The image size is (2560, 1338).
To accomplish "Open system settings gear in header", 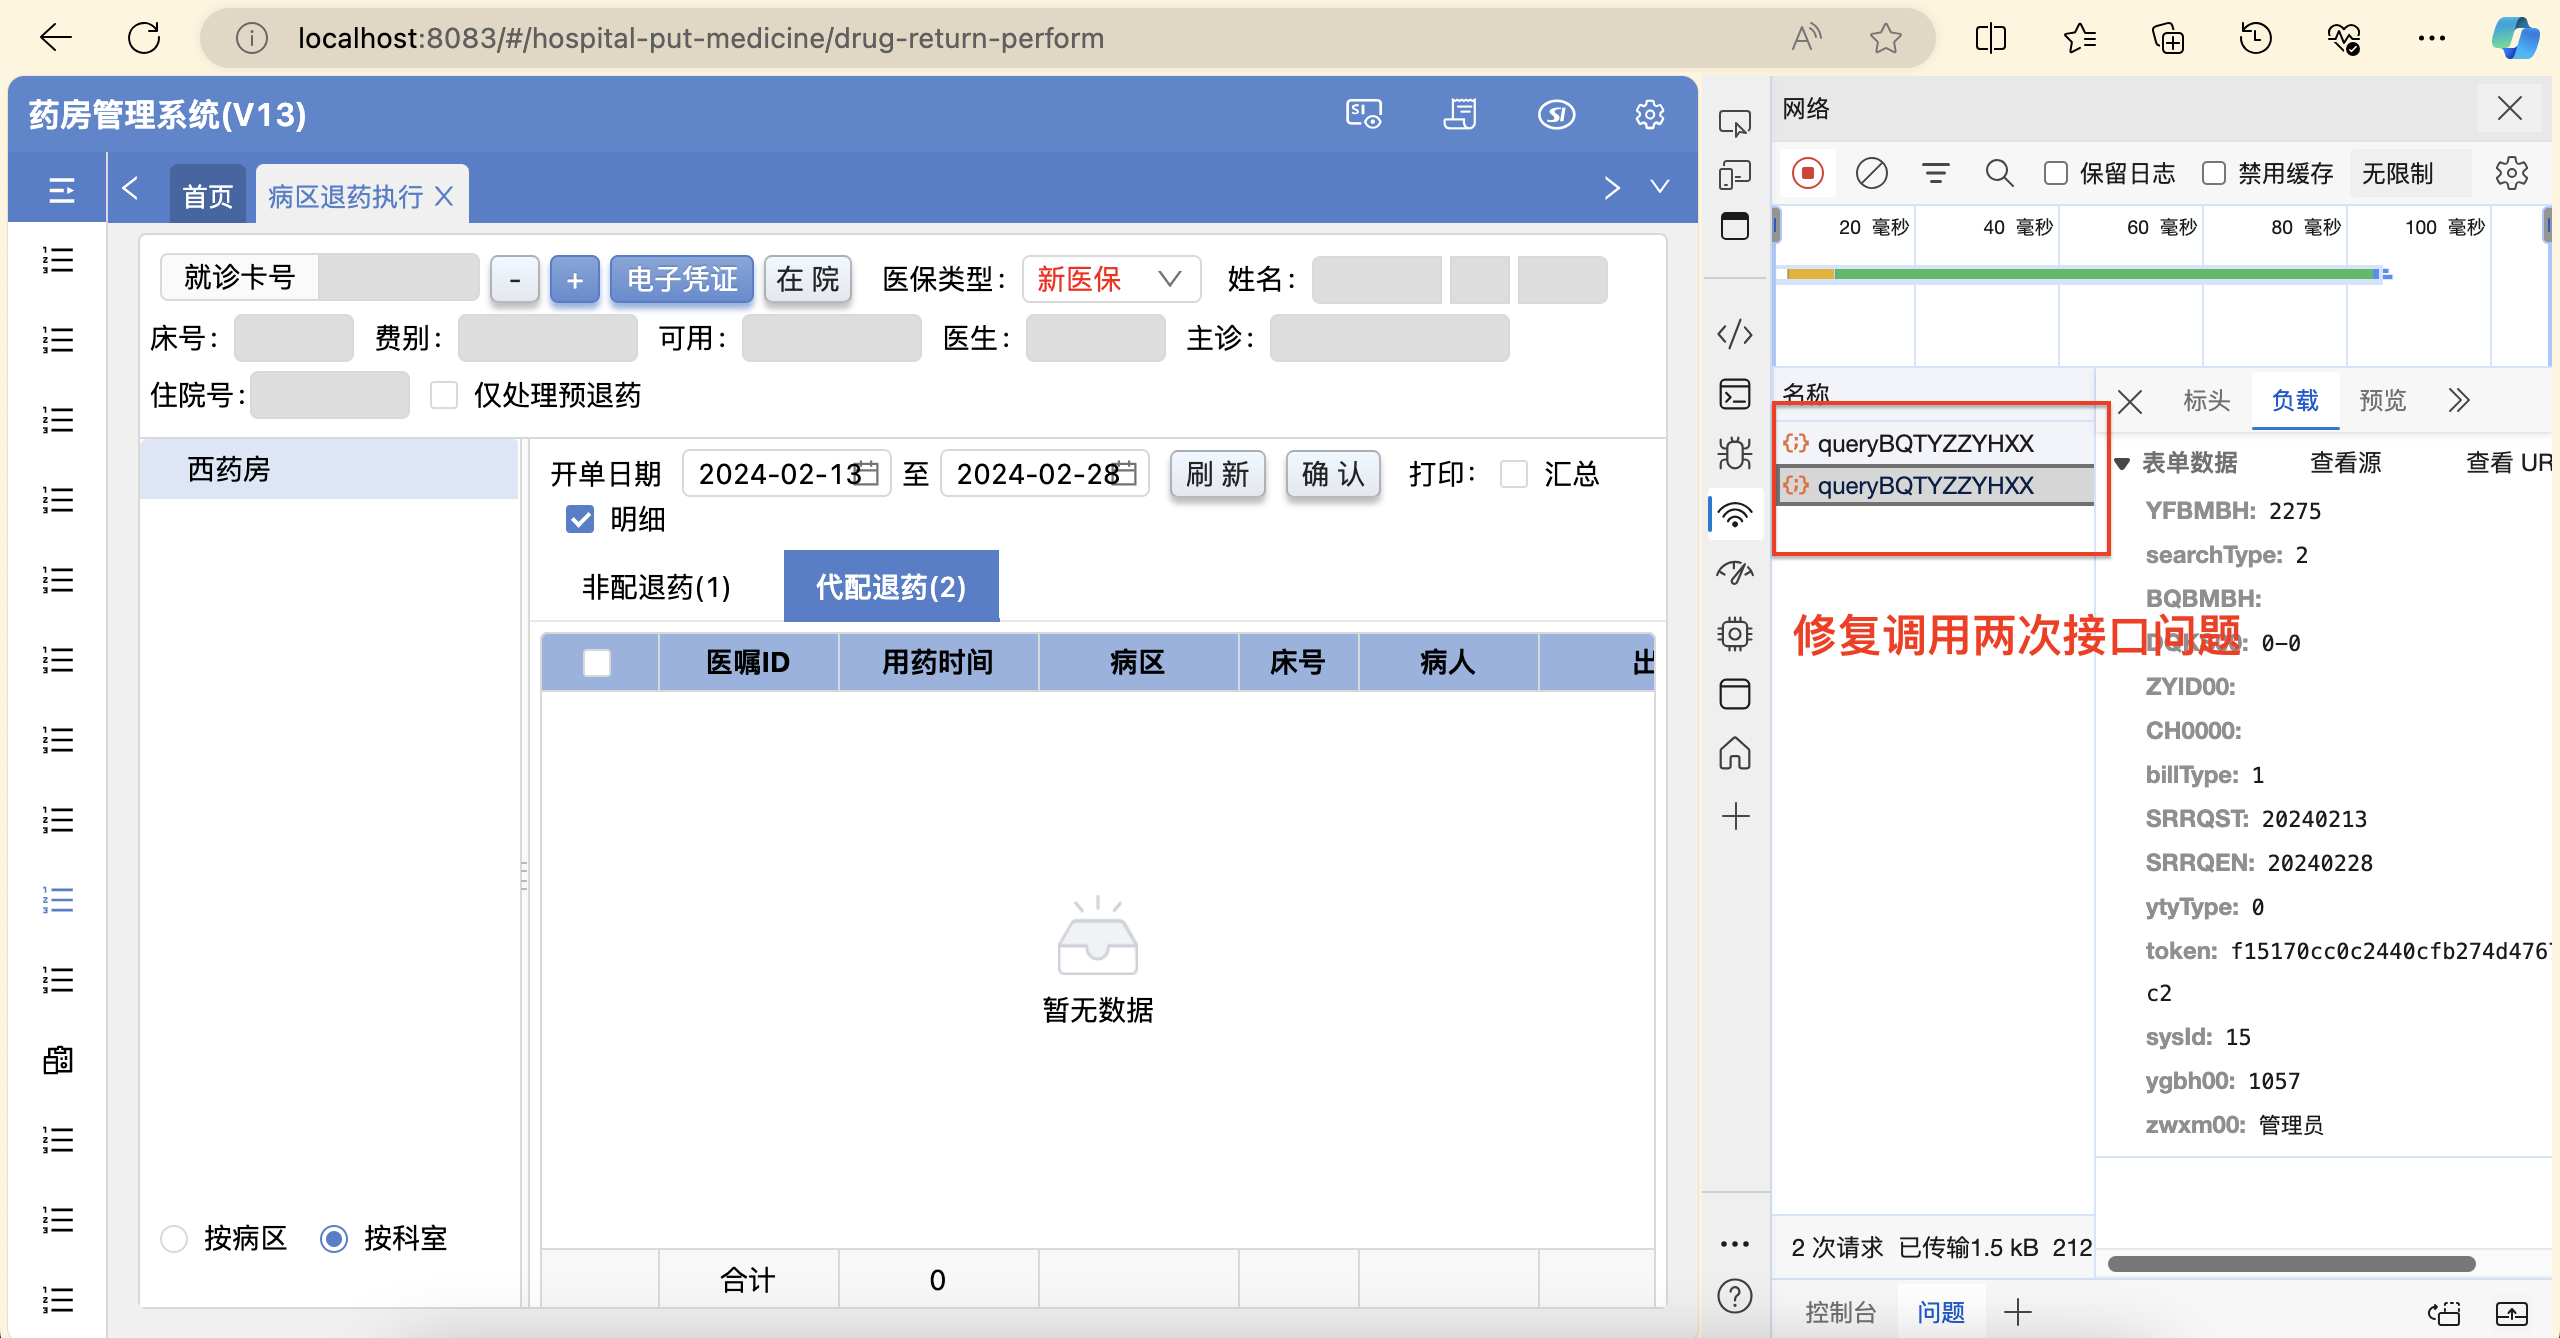I will click(x=1649, y=114).
